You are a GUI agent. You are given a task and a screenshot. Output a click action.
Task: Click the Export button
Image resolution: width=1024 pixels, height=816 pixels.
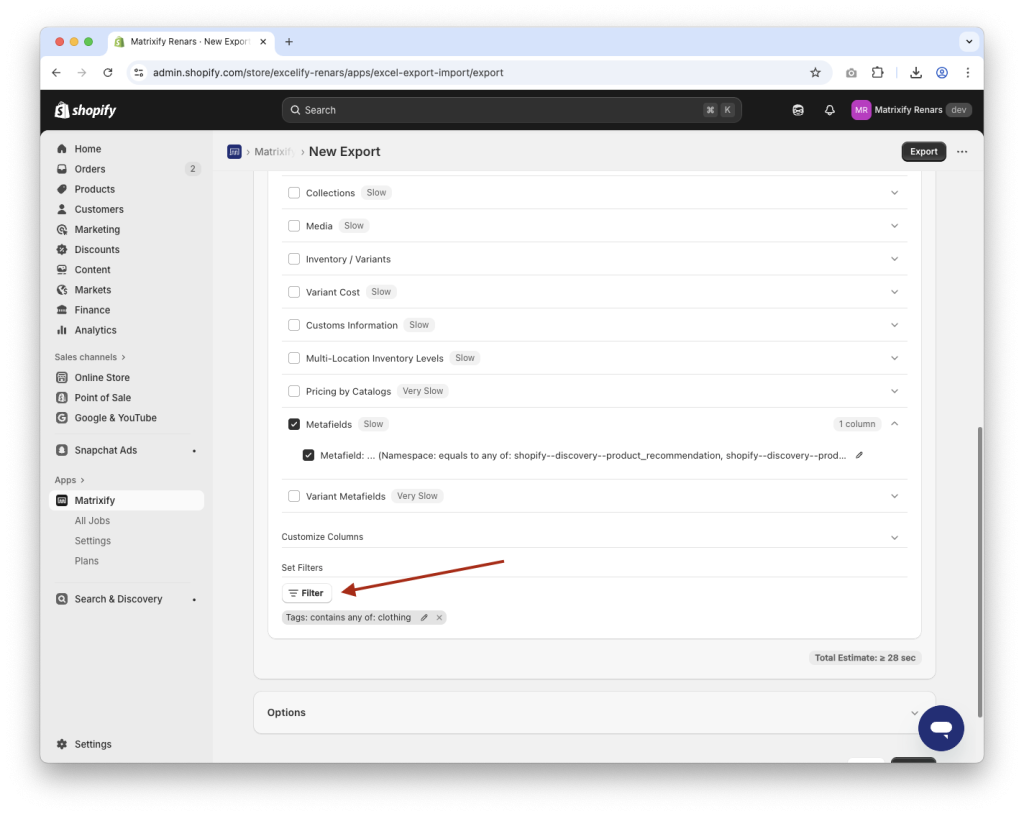[922, 151]
